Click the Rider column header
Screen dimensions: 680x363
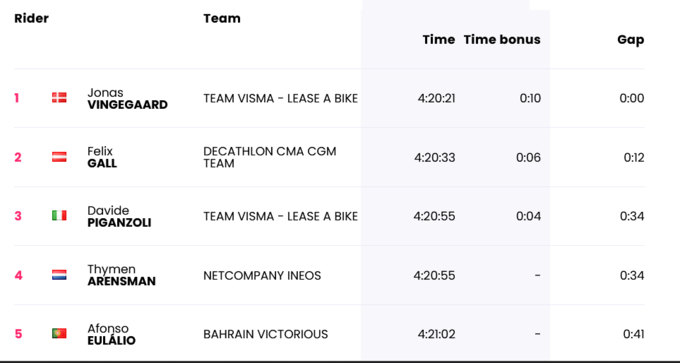[x=31, y=18]
